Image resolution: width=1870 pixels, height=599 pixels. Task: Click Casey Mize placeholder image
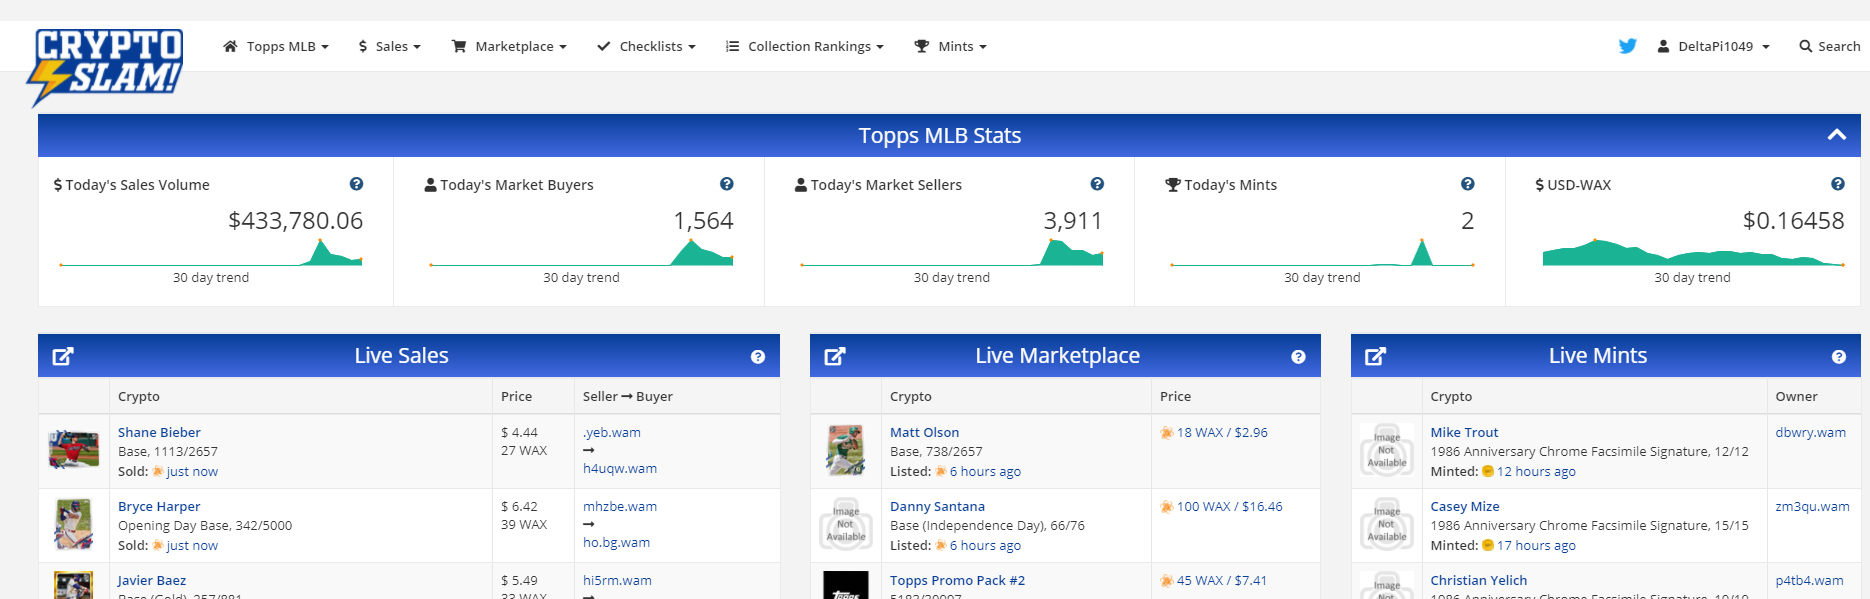point(1386,525)
